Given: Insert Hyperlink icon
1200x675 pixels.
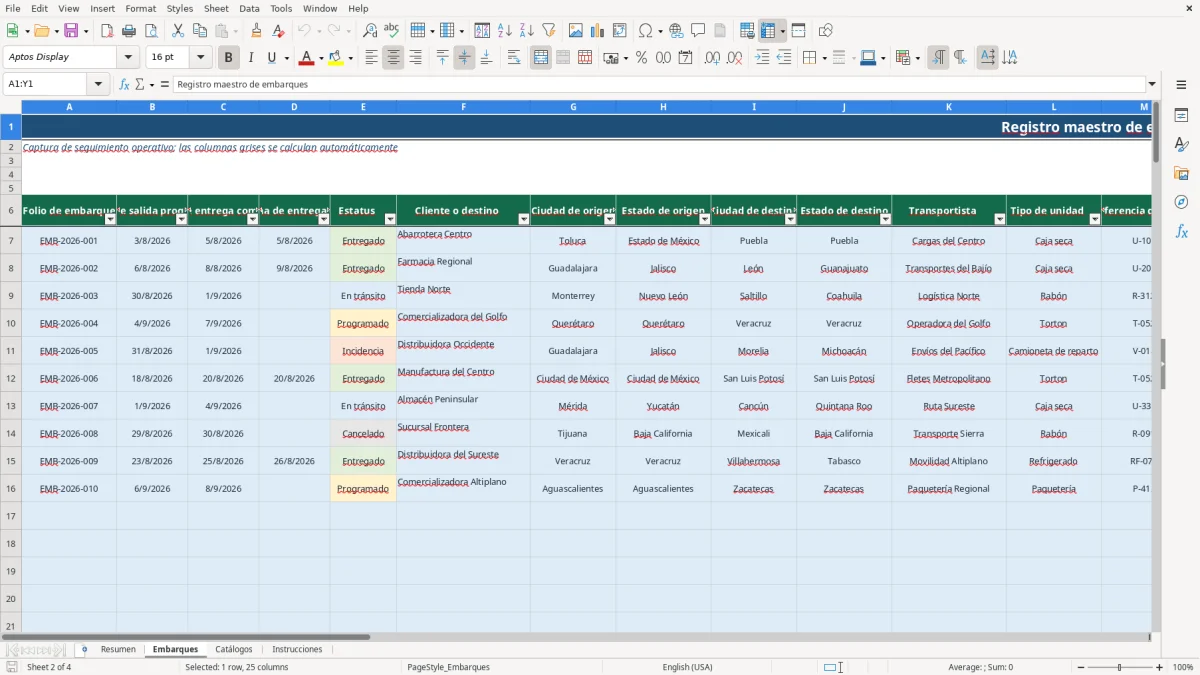Looking at the screenshot, I should tap(676, 31).
